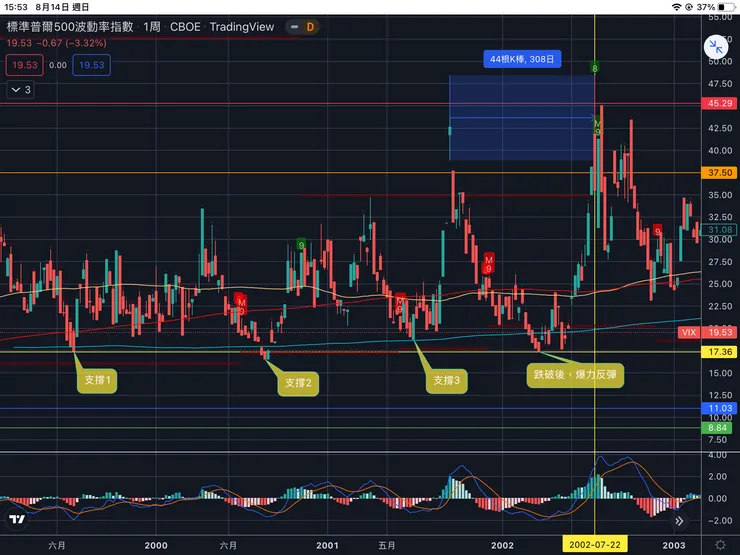
Task: Select the 支撐1 callout label
Action: [97, 380]
